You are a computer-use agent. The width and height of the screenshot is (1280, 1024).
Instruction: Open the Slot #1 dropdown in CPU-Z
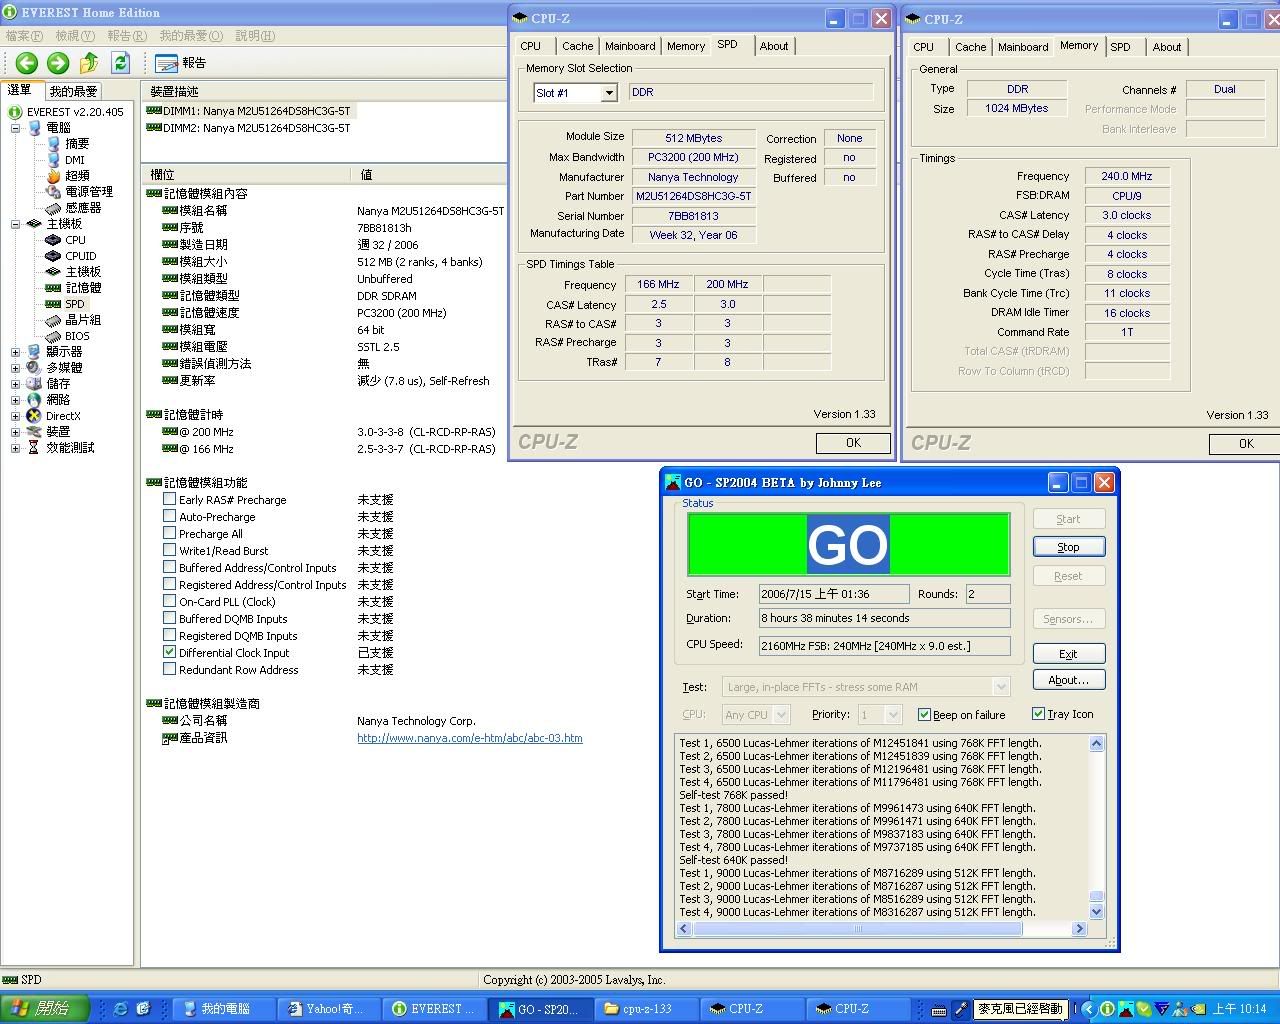pyautogui.click(x=608, y=93)
